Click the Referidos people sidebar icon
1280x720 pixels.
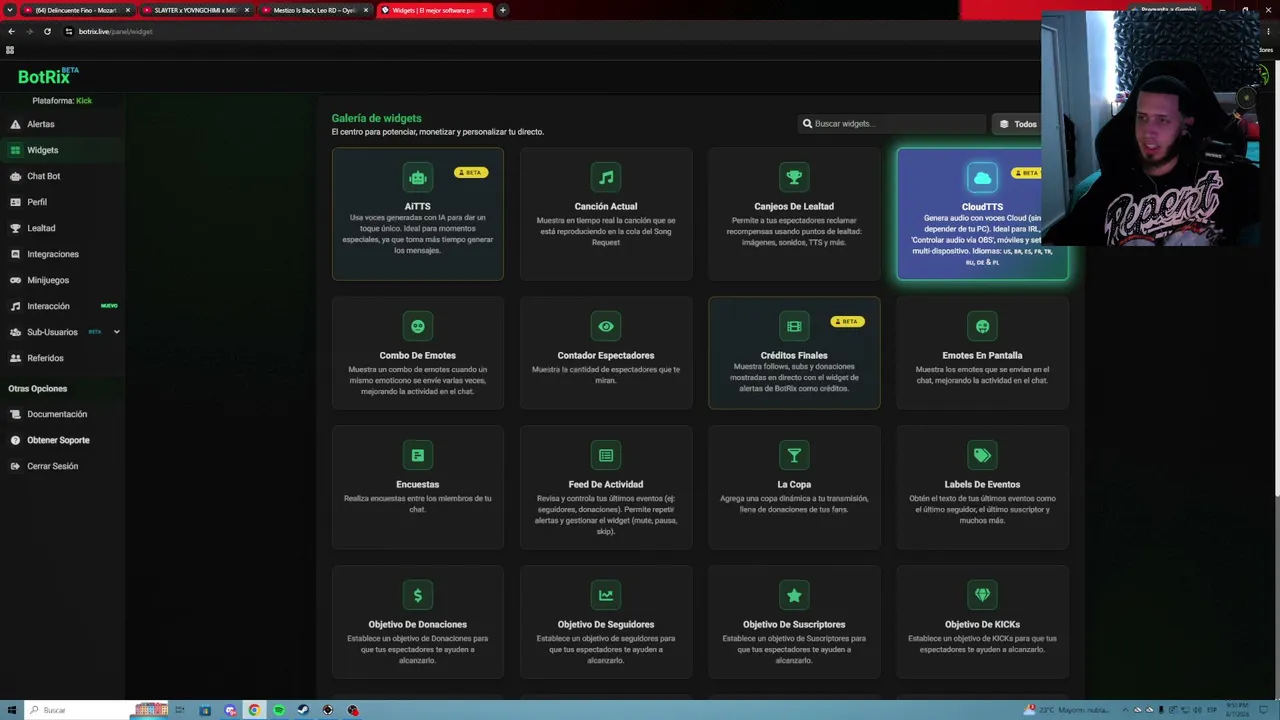pyautogui.click(x=15, y=358)
